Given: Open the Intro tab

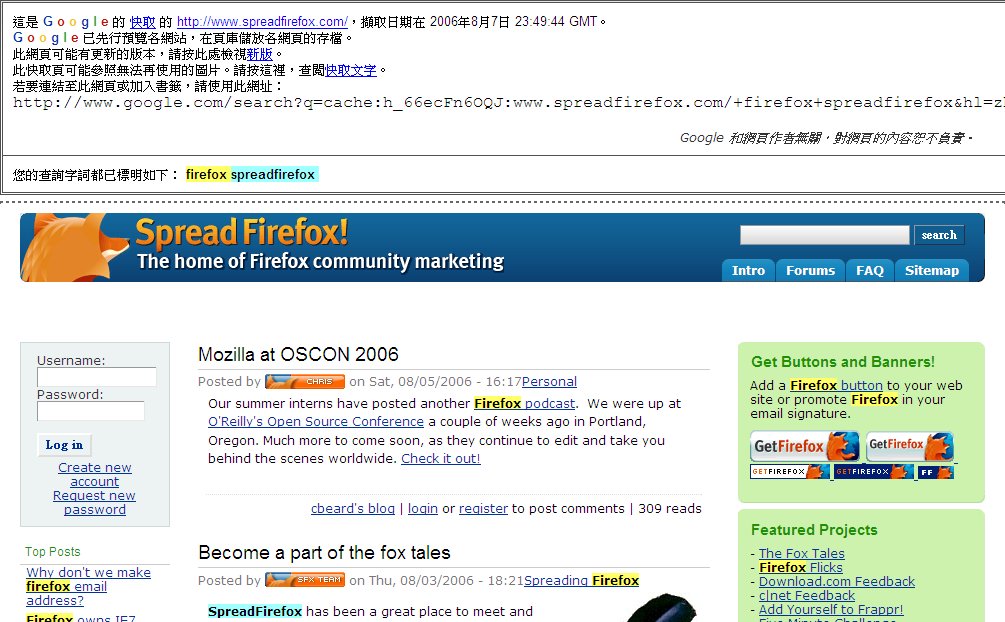Looking at the screenshot, I should pyautogui.click(x=748, y=271).
